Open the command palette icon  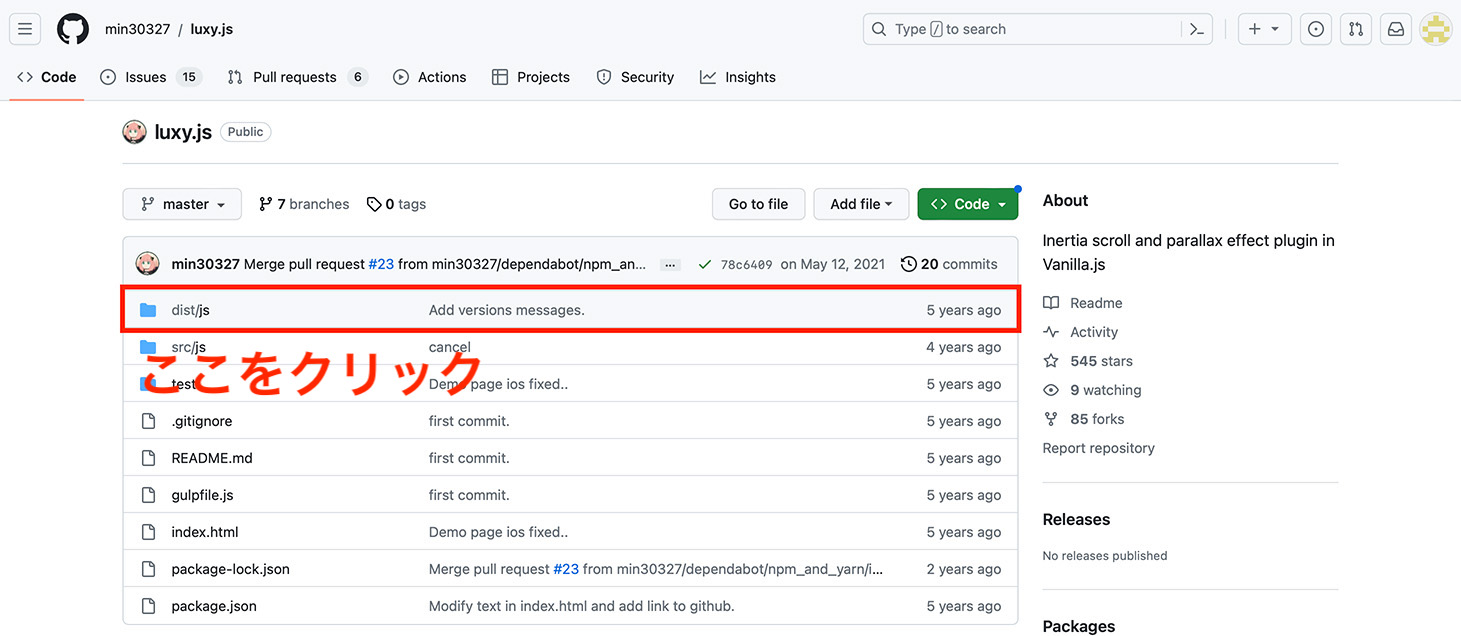point(1197,29)
